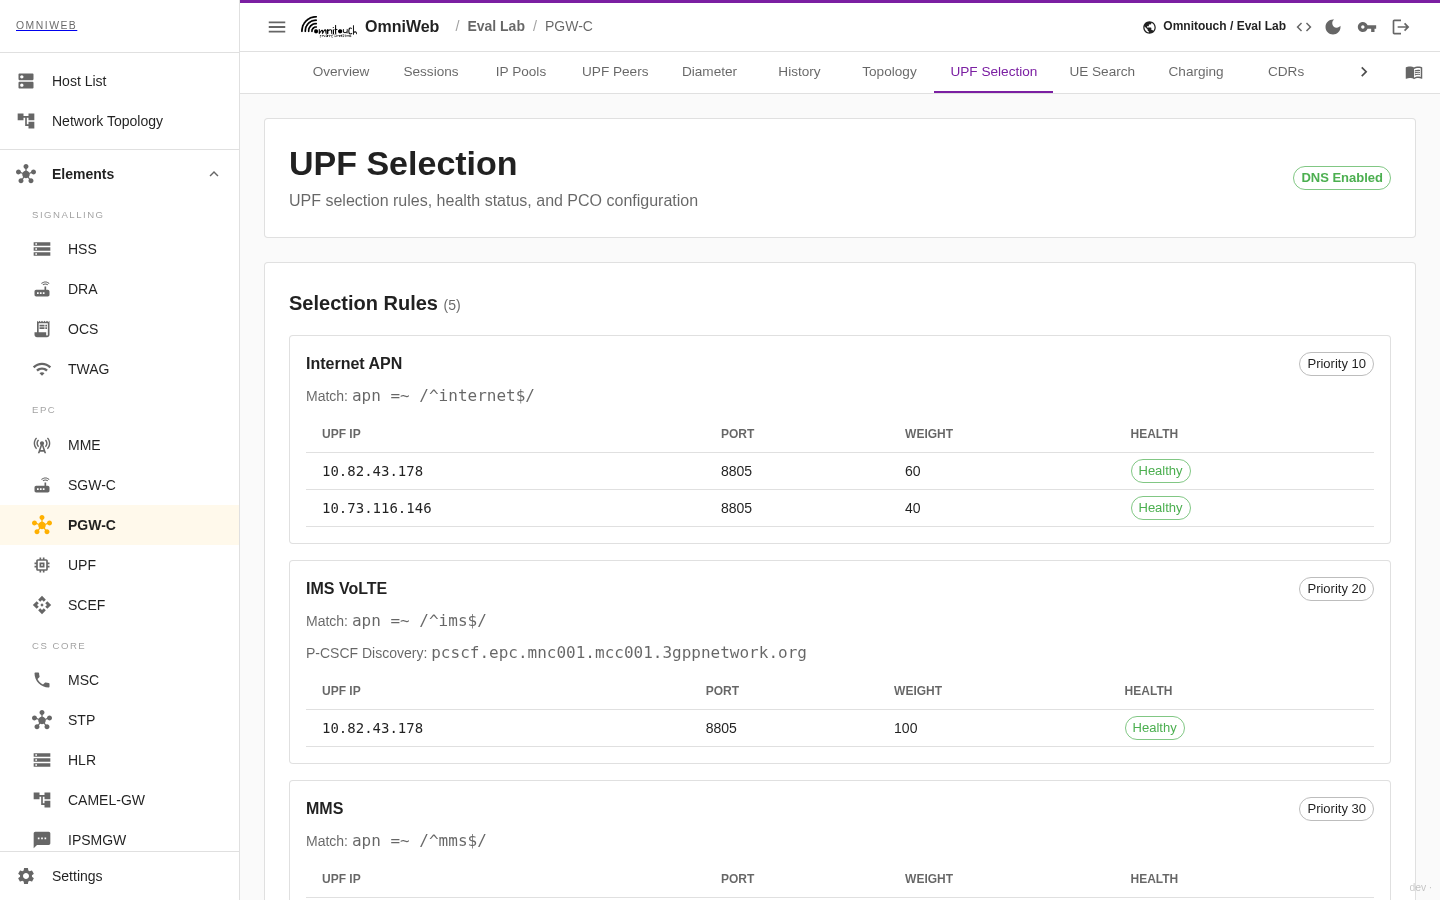Open the CDRs tab
The width and height of the screenshot is (1440, 900).
pos(1286,72)
